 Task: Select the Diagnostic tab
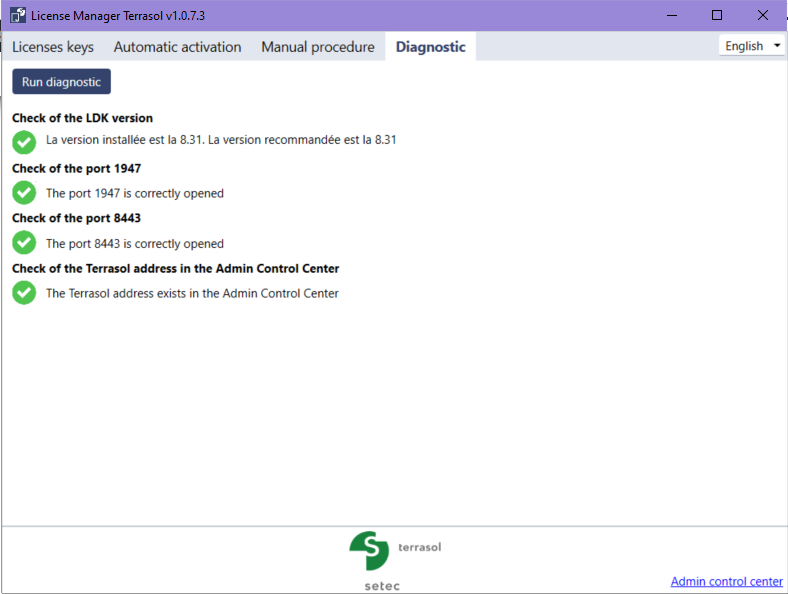[431, 47]
